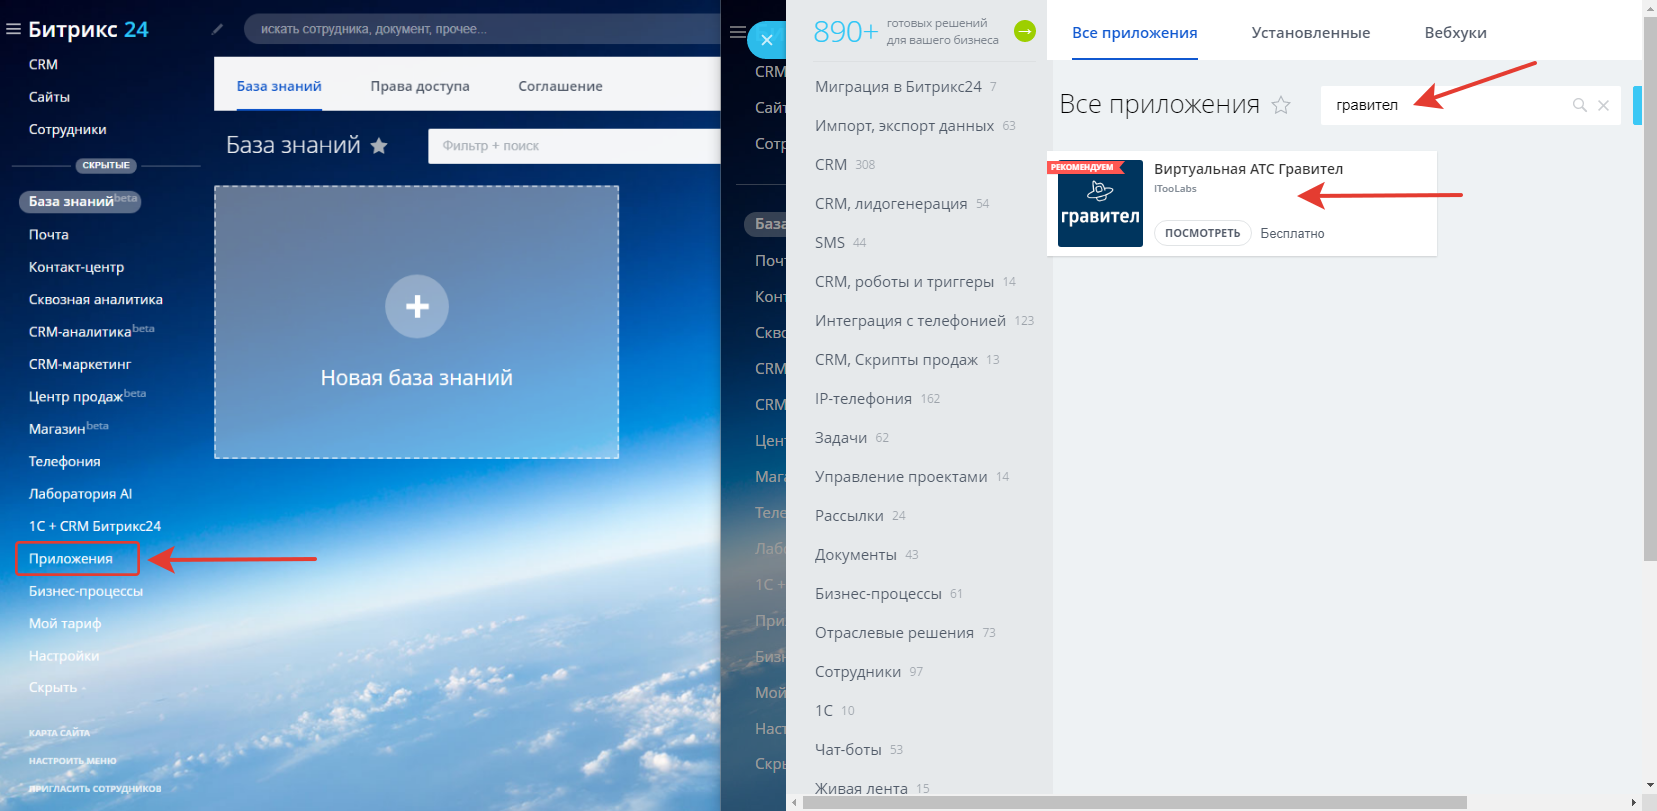
Task: Click the Фильтр + поиск field
Action: (574, 146)
